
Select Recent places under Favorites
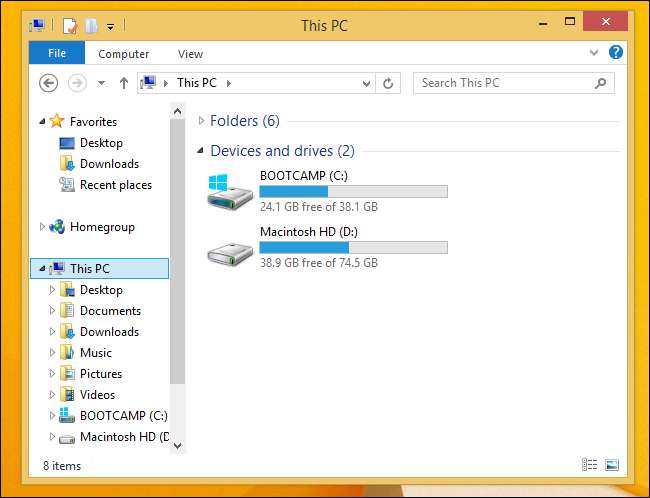(x=115, y=185)
